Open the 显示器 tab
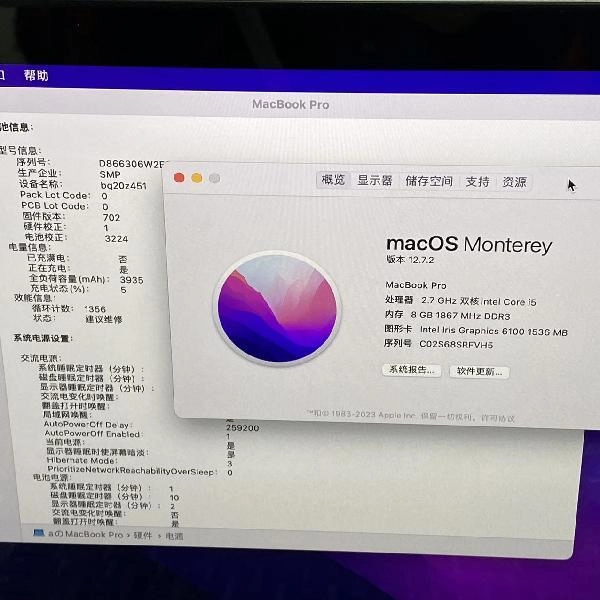This screenshot has height=600, width=600. (x=375, y=180)
